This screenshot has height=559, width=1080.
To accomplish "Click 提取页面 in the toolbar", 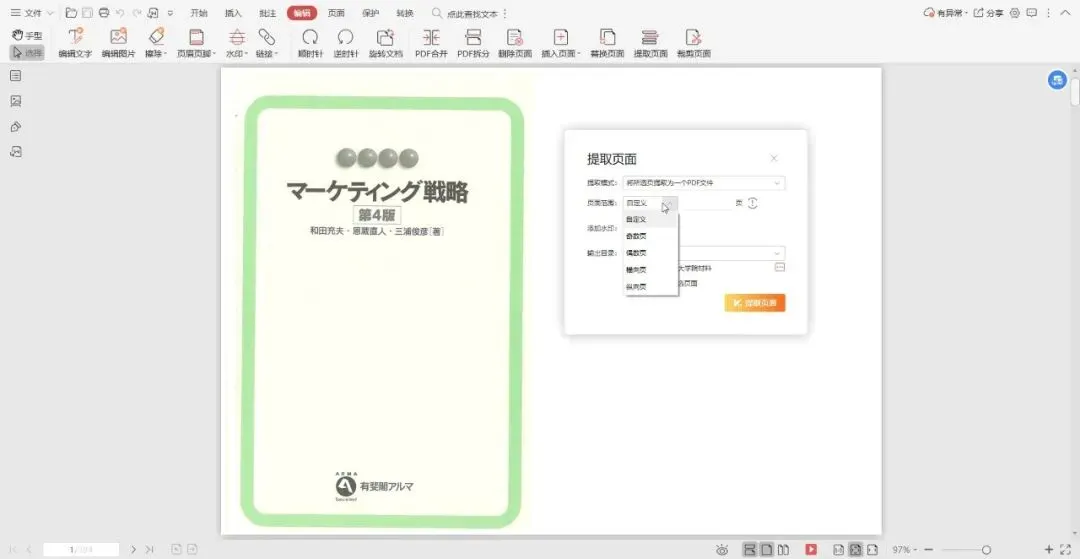I will click(x=650, y=43).
